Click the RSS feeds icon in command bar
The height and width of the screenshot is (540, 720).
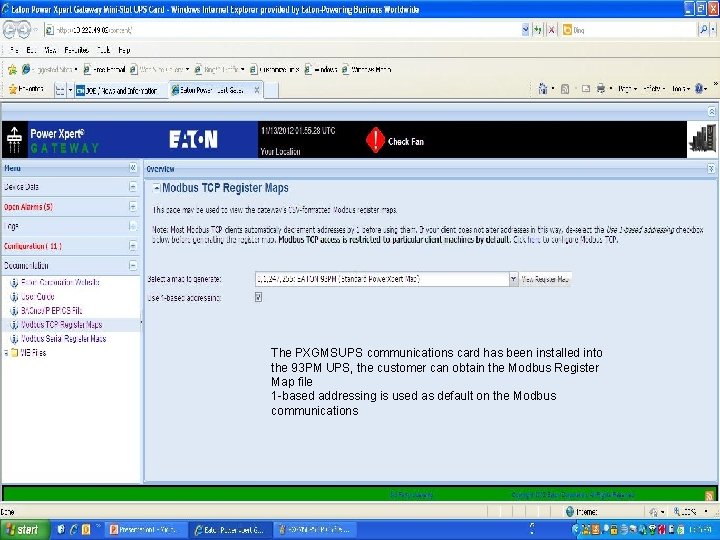point(565,89)
